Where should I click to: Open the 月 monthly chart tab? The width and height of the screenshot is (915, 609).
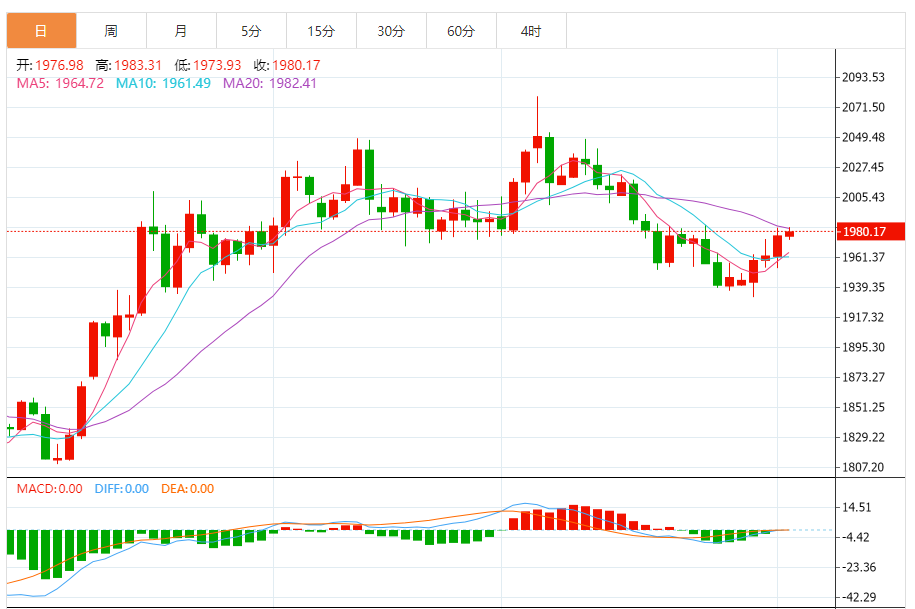(181, 31)
